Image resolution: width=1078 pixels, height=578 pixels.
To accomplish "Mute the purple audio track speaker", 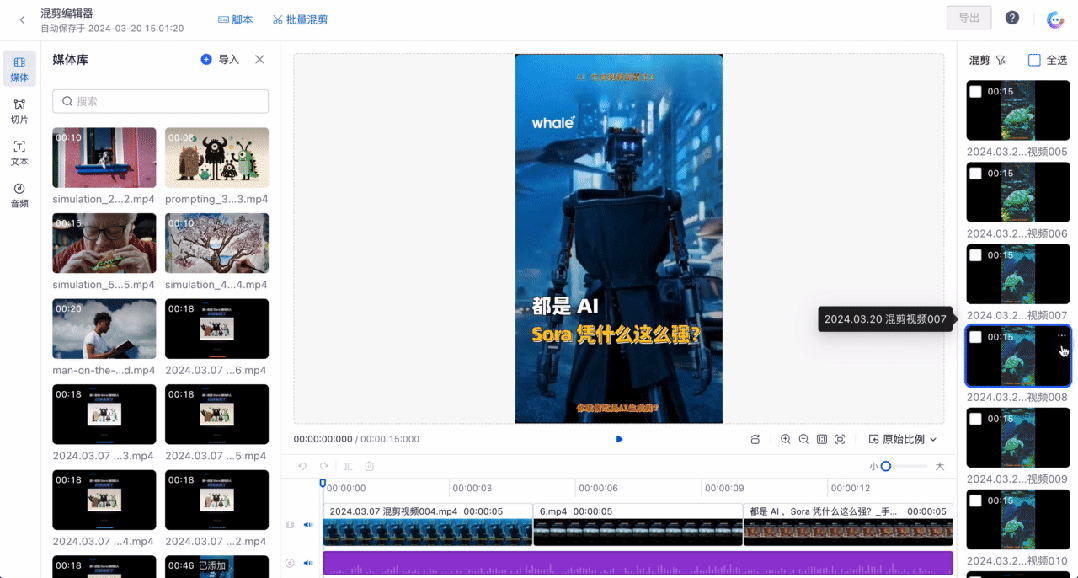I will pos(308,563).
